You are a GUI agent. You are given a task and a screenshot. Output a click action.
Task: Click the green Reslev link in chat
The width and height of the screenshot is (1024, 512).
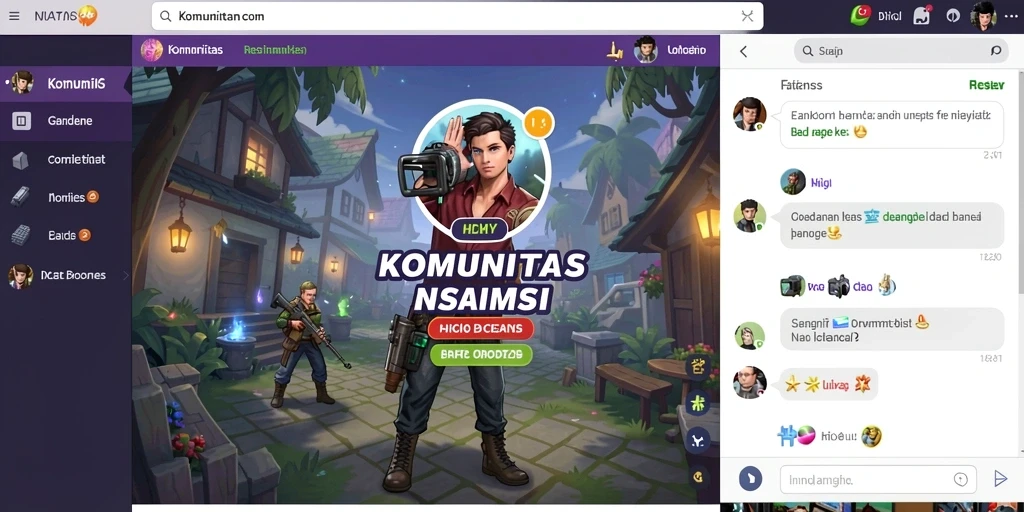986,85
